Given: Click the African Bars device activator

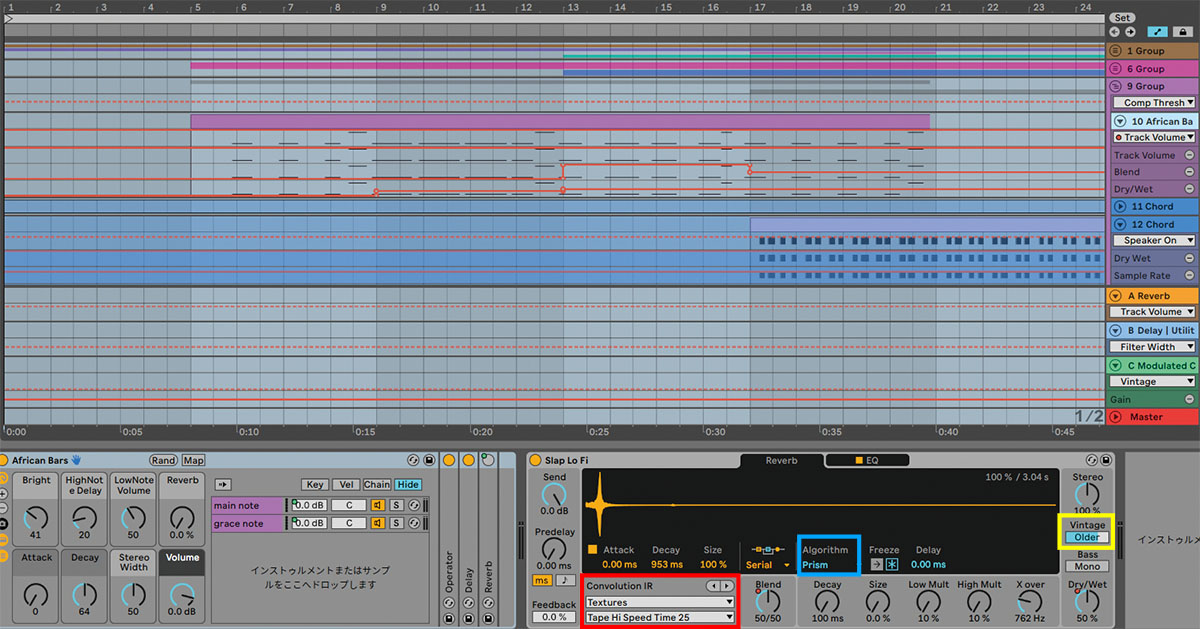Looking at the screenshot, I should point(4,460).
